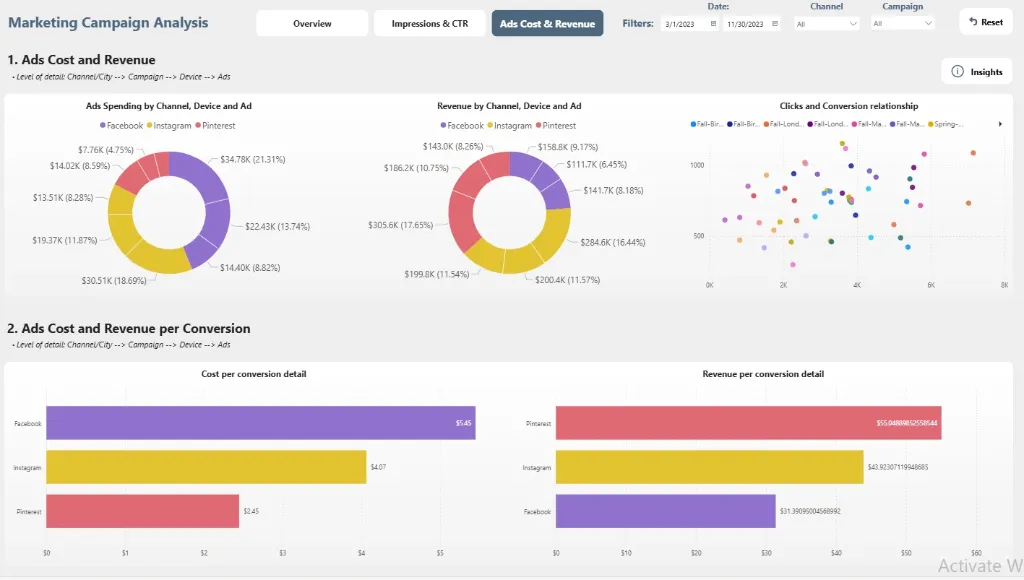
Task: Open the Insights button
Action: [x=977, y=72]
